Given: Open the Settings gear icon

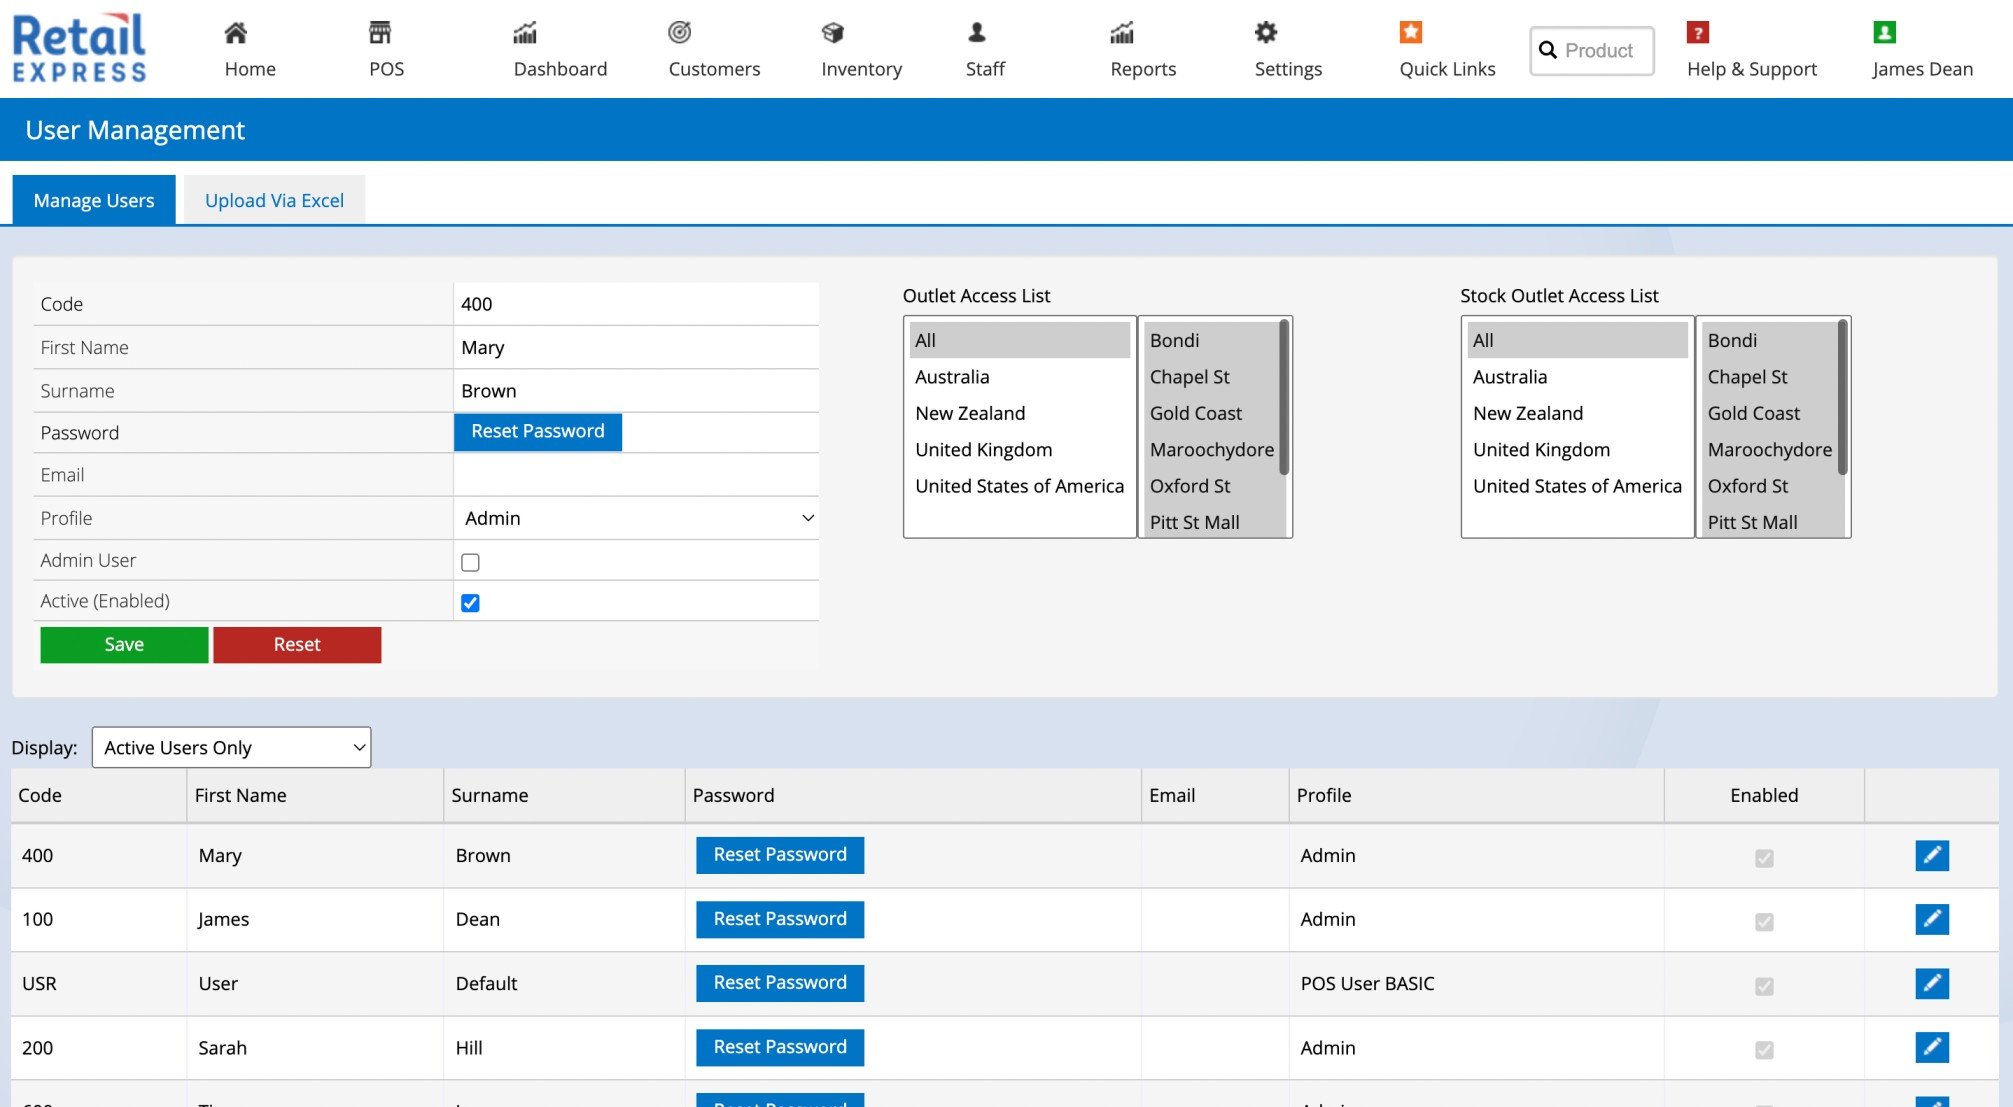Looking at the screenshot, I should click(1266, 32).
